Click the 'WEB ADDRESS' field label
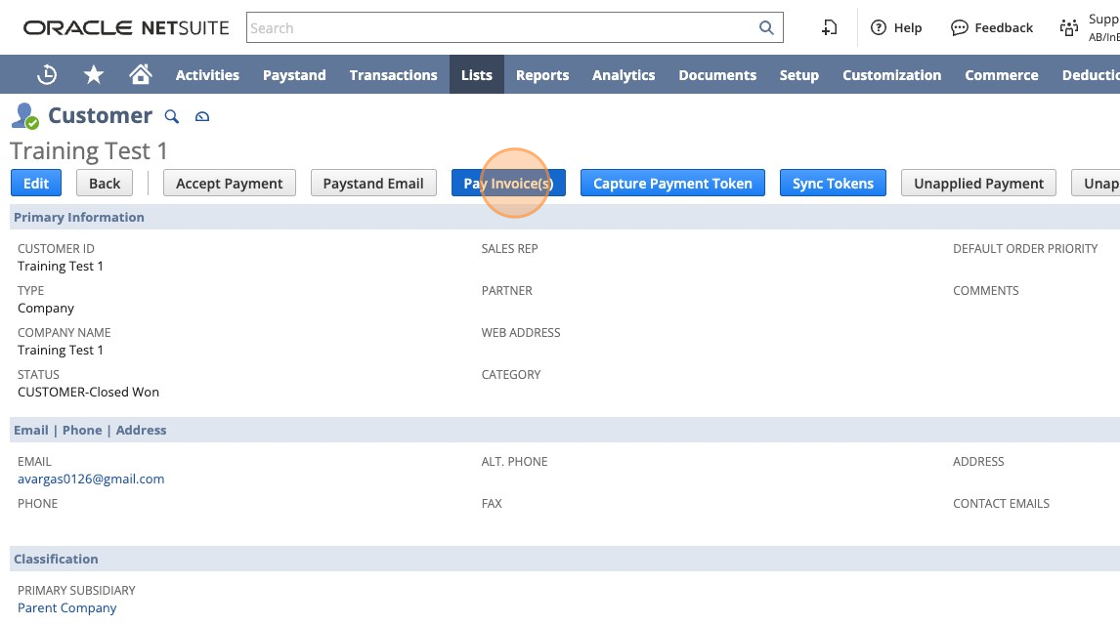The height and width of the screenshot is (625, 1120). coord(521,333)
